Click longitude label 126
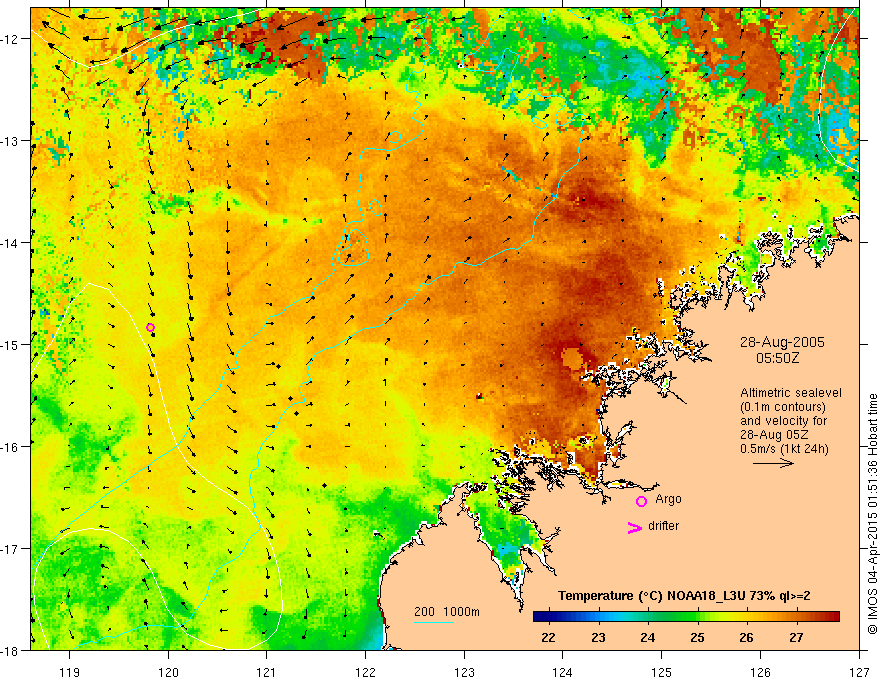Viewport: 880px width, 680px height. pyautogui.click(x=760, y=672)
